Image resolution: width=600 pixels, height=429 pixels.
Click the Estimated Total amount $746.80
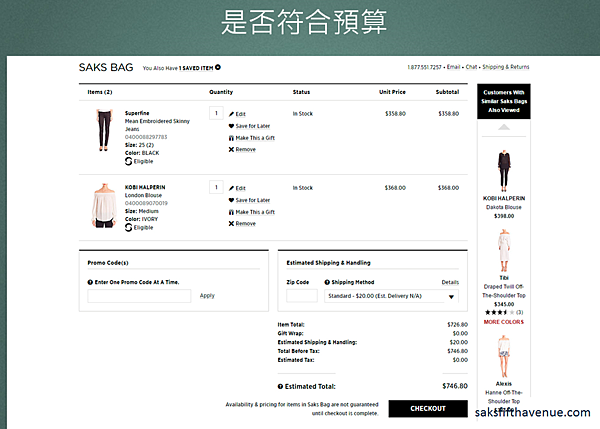(x=455, y=386)
